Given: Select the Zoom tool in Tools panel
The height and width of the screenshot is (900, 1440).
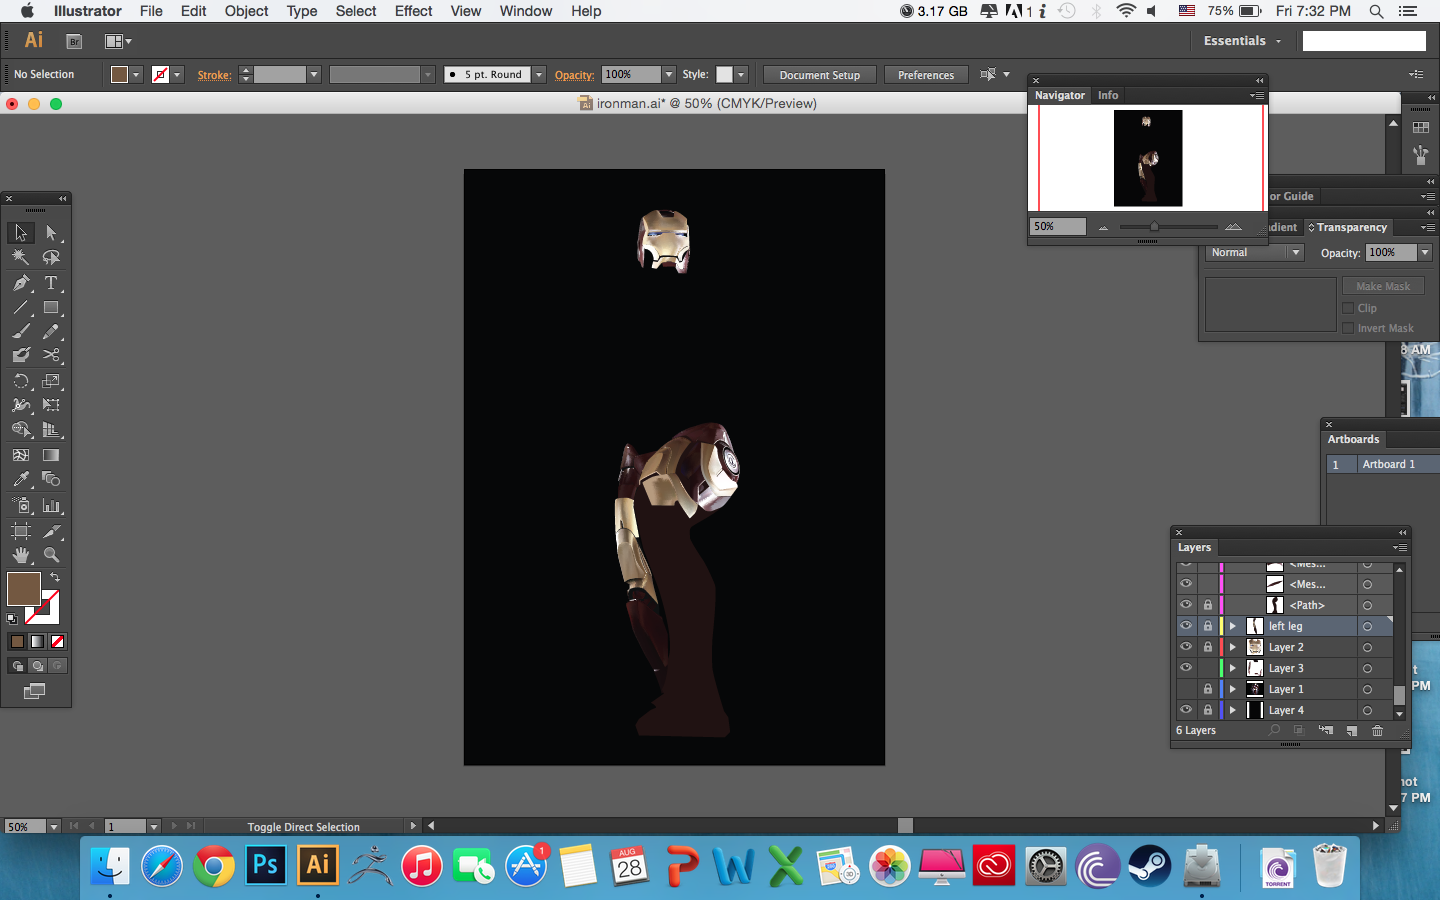Looking at the screenshot, I should coord(51,555).
